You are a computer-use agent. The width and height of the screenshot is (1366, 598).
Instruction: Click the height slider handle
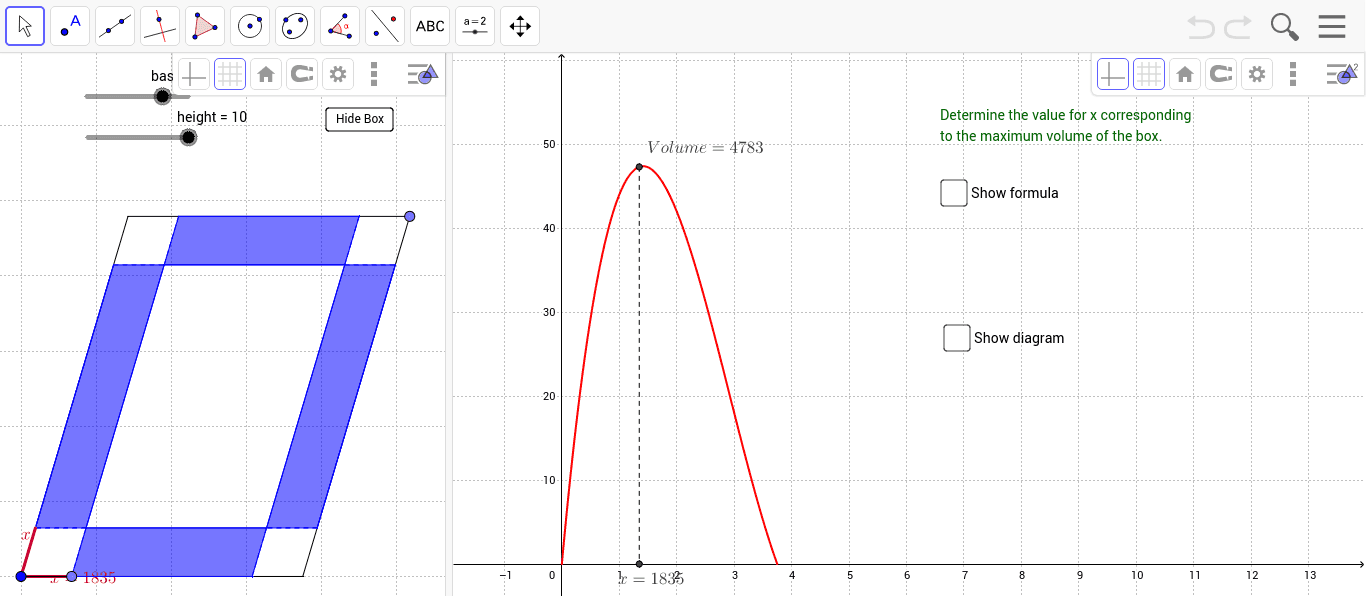[188, 137]
